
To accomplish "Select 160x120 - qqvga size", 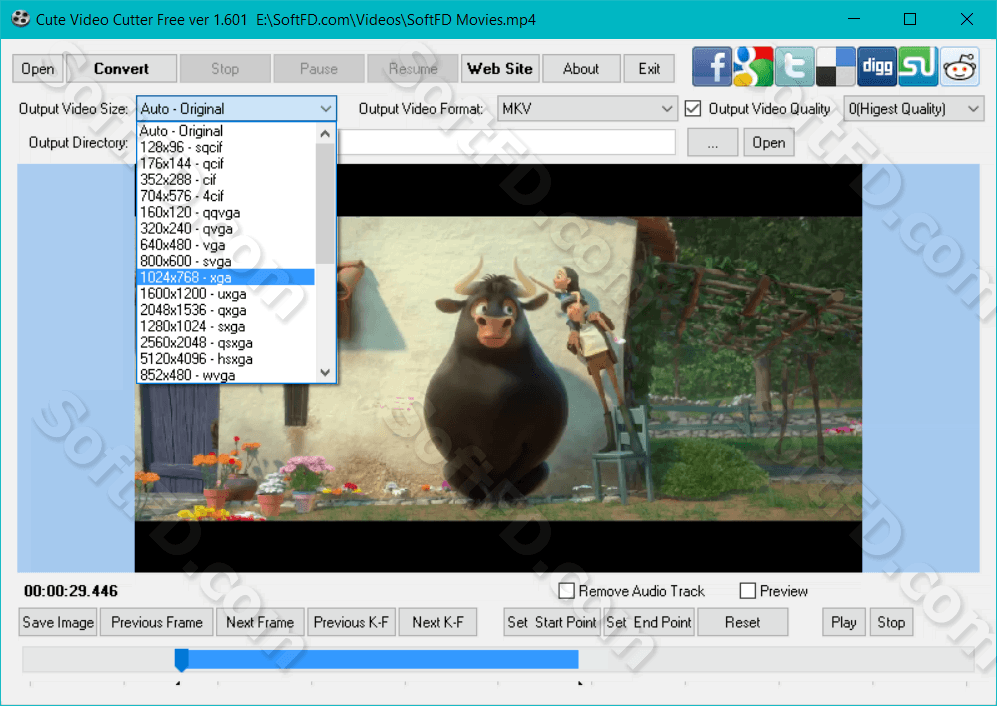I will 226,212.
